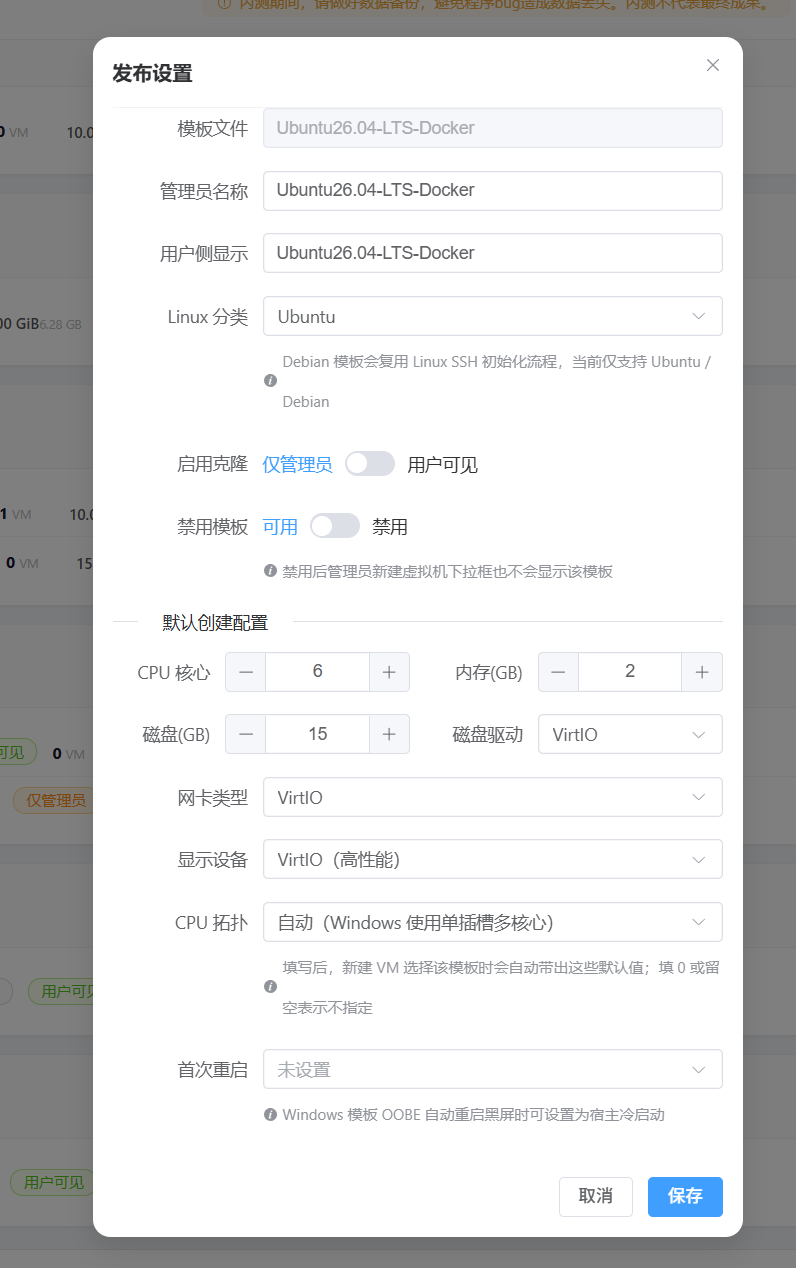Click info icon beside Windows 模板 OOBE hint
Screen dimensions: 796x1268
pos(270,1114)
